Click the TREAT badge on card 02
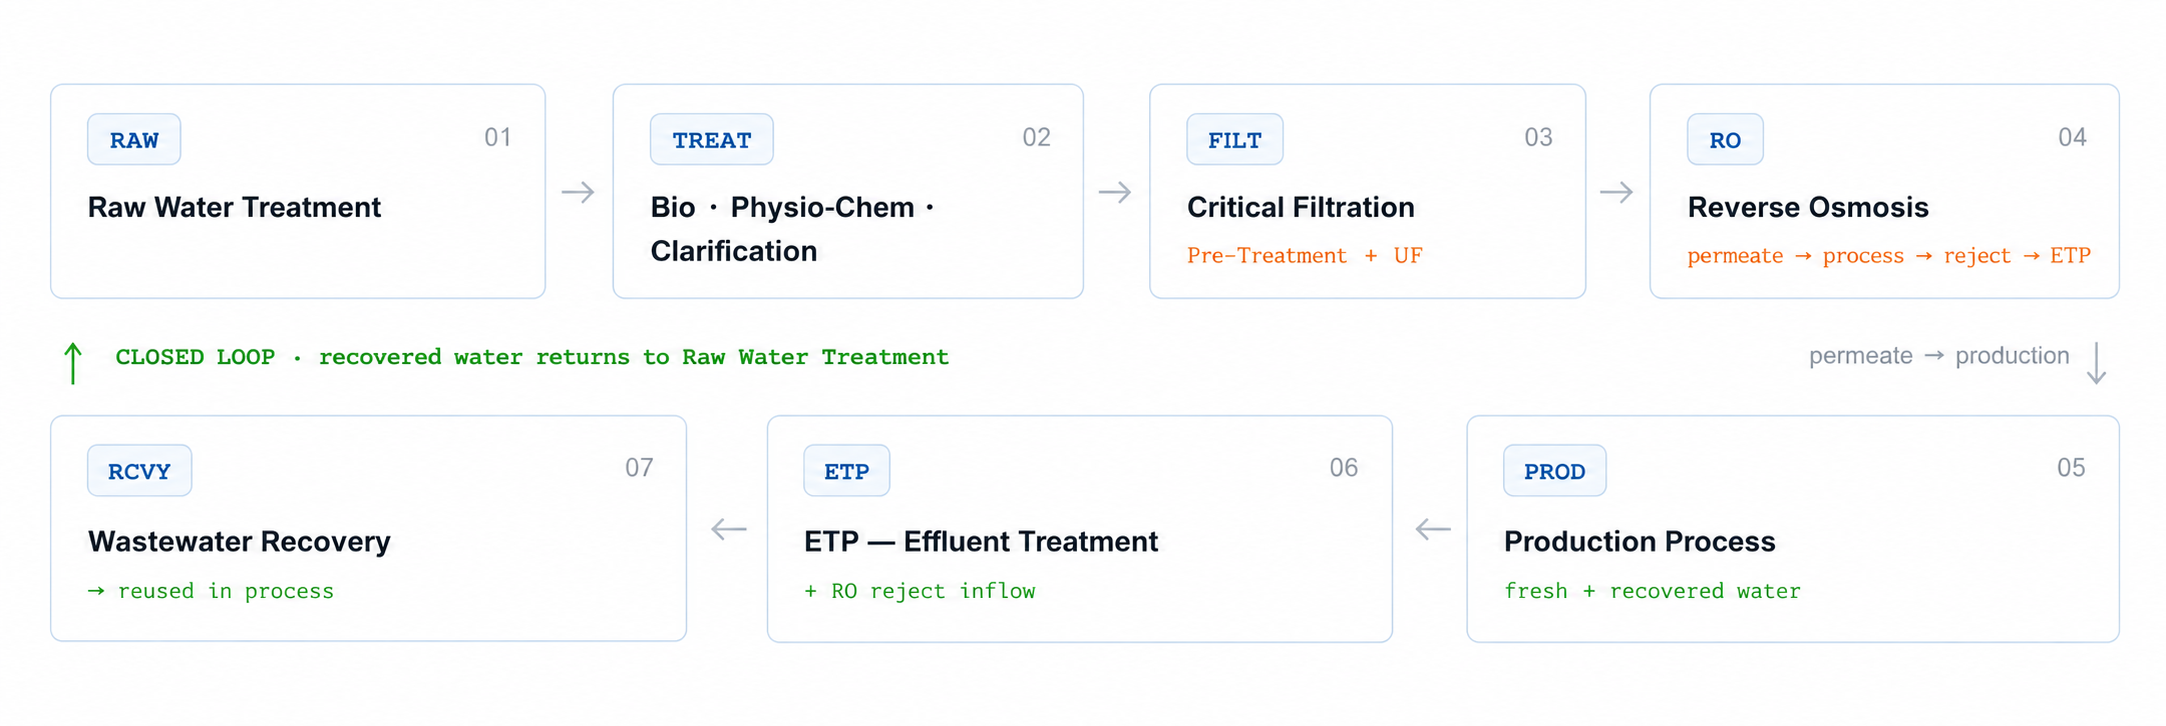 (711, 140)
